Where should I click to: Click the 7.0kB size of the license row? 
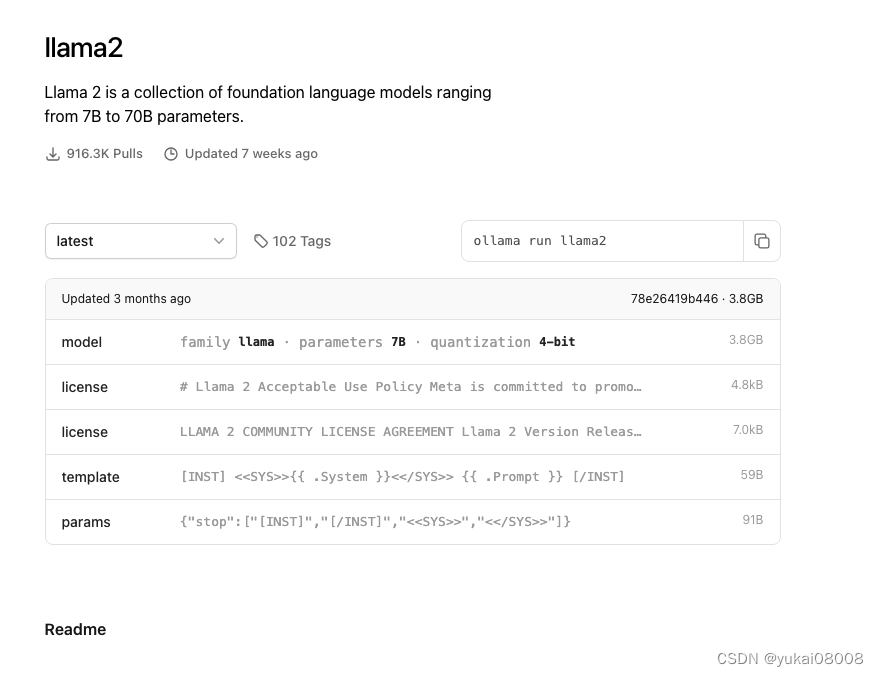click(x=748, y=429)
